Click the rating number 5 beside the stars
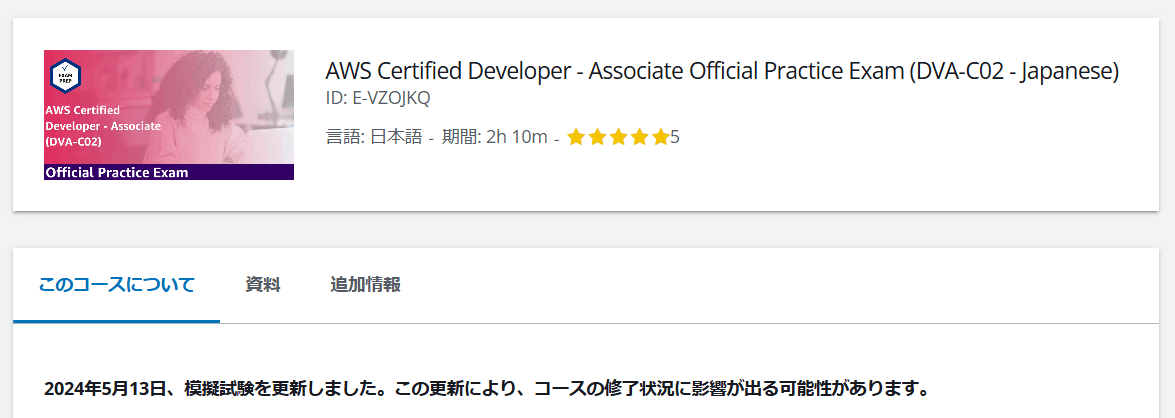The image size is (1175, 418). click(x=674, y=137)
